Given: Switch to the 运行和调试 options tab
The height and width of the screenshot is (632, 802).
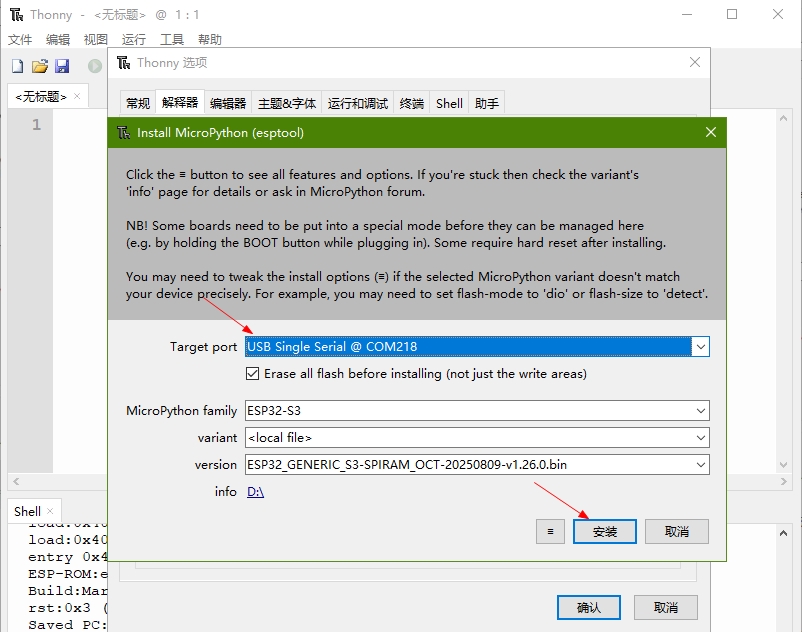Looking at the screenshot, I should point(358,103).
